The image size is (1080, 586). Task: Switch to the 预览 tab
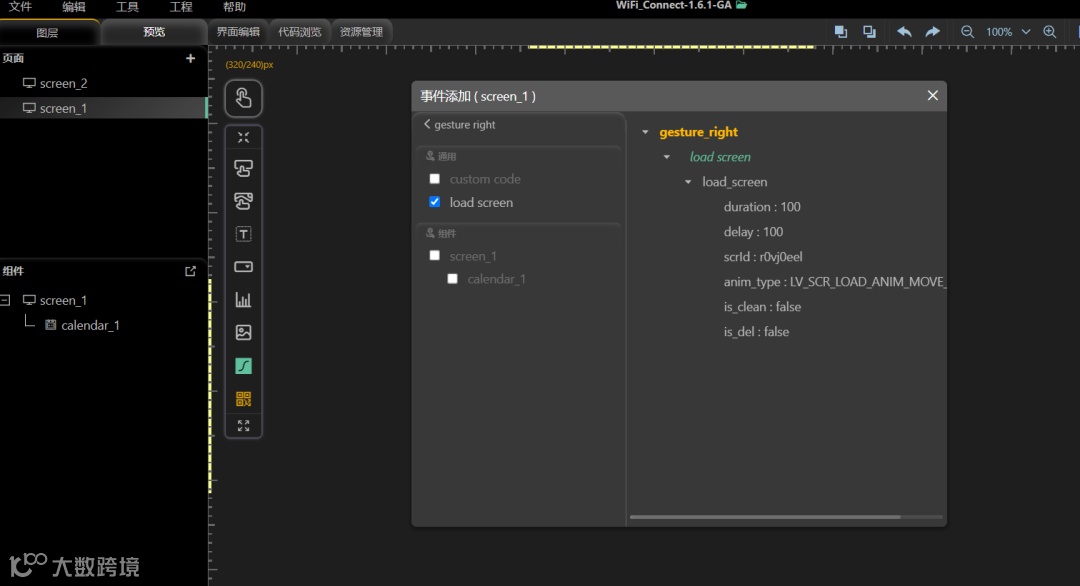coord(154,32)
